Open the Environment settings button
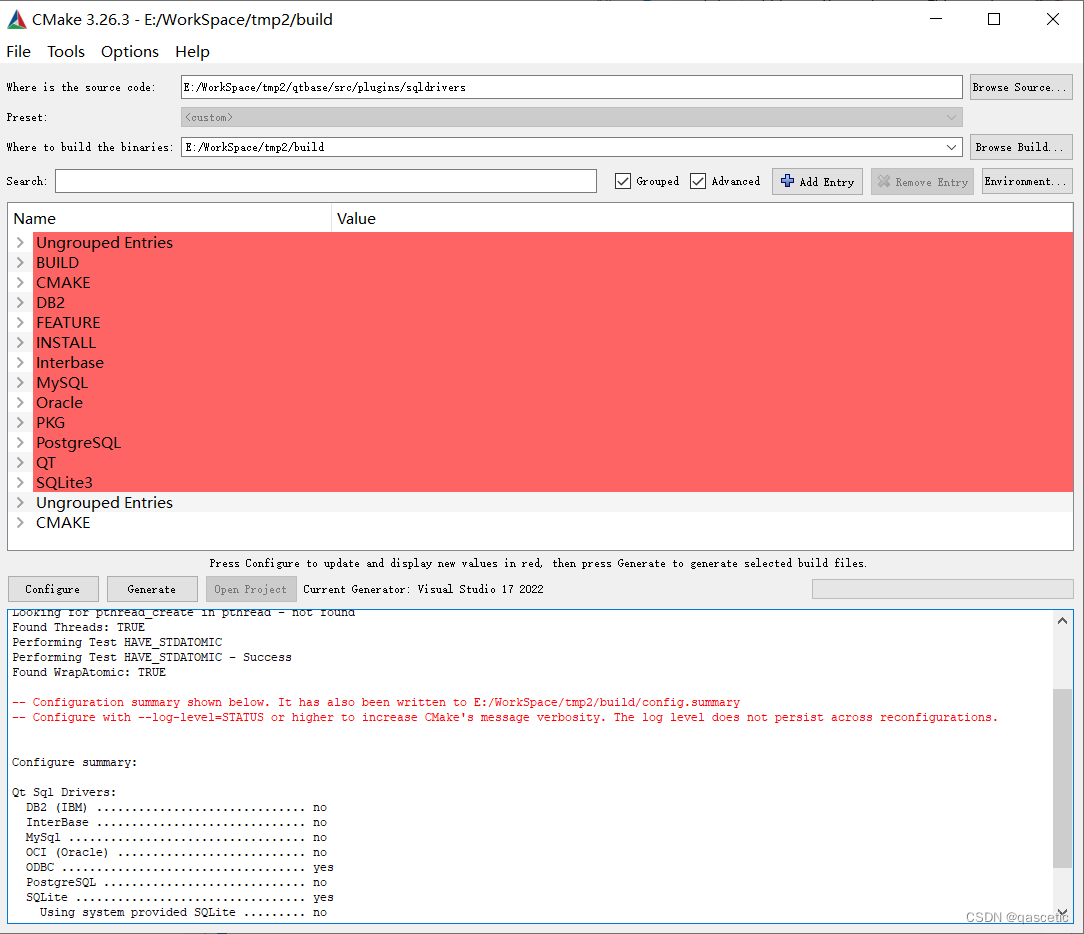 tap(1027, 181)
